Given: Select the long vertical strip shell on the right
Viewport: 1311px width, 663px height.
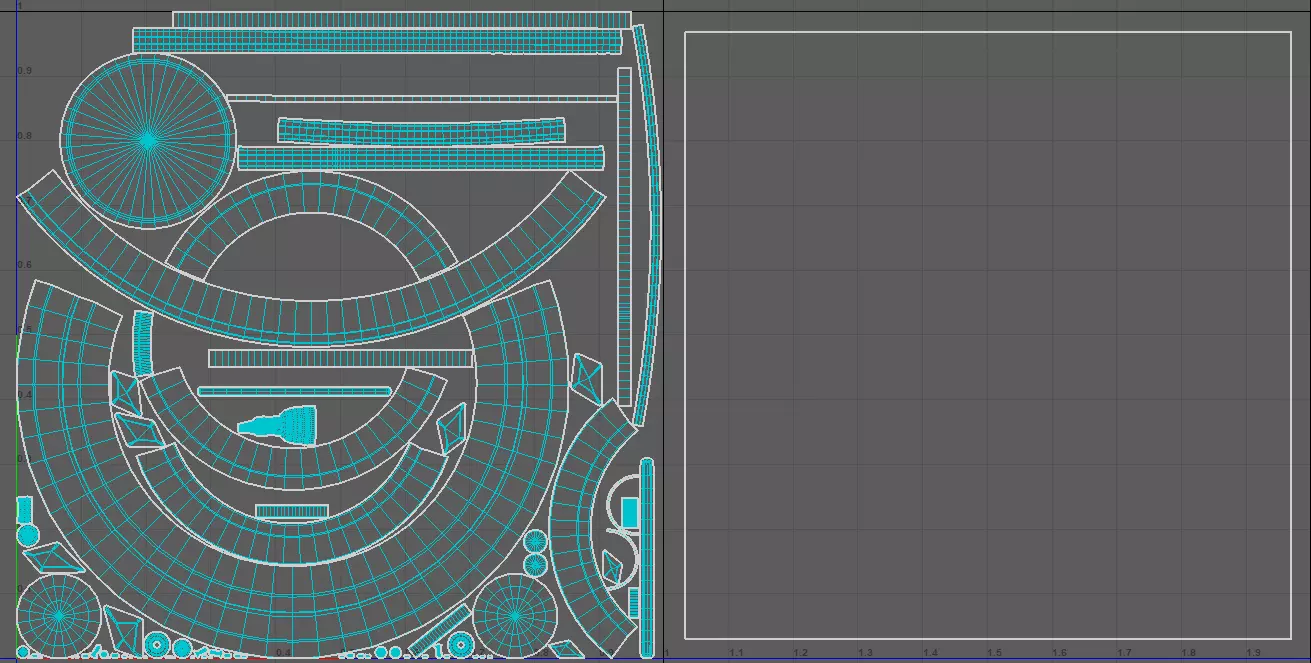Looking at the screenshot, I should [x=624, y=236].
